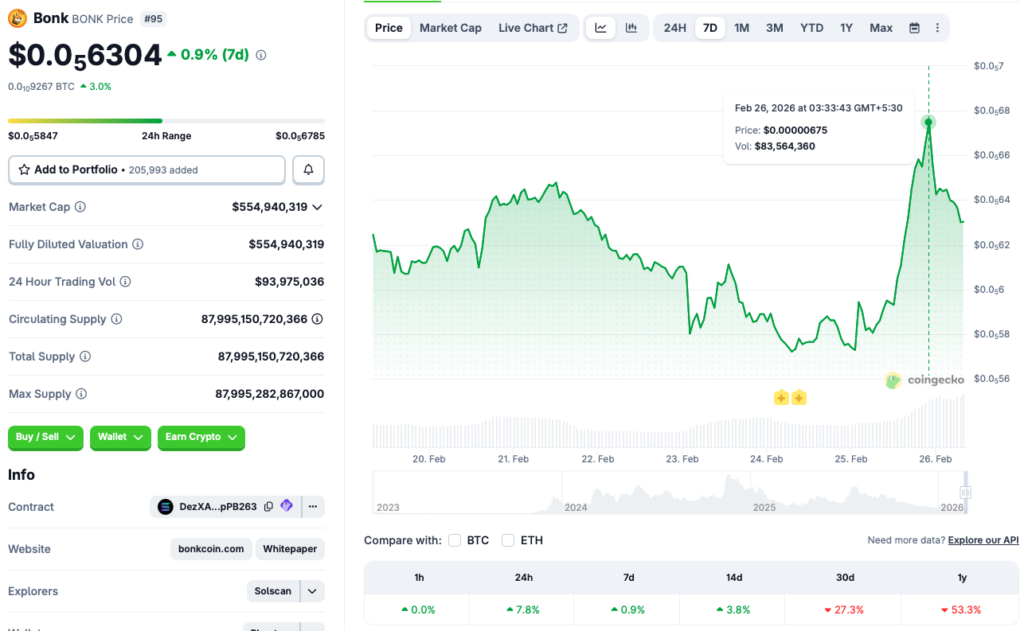Select the line chart icon

click(600, 27)
